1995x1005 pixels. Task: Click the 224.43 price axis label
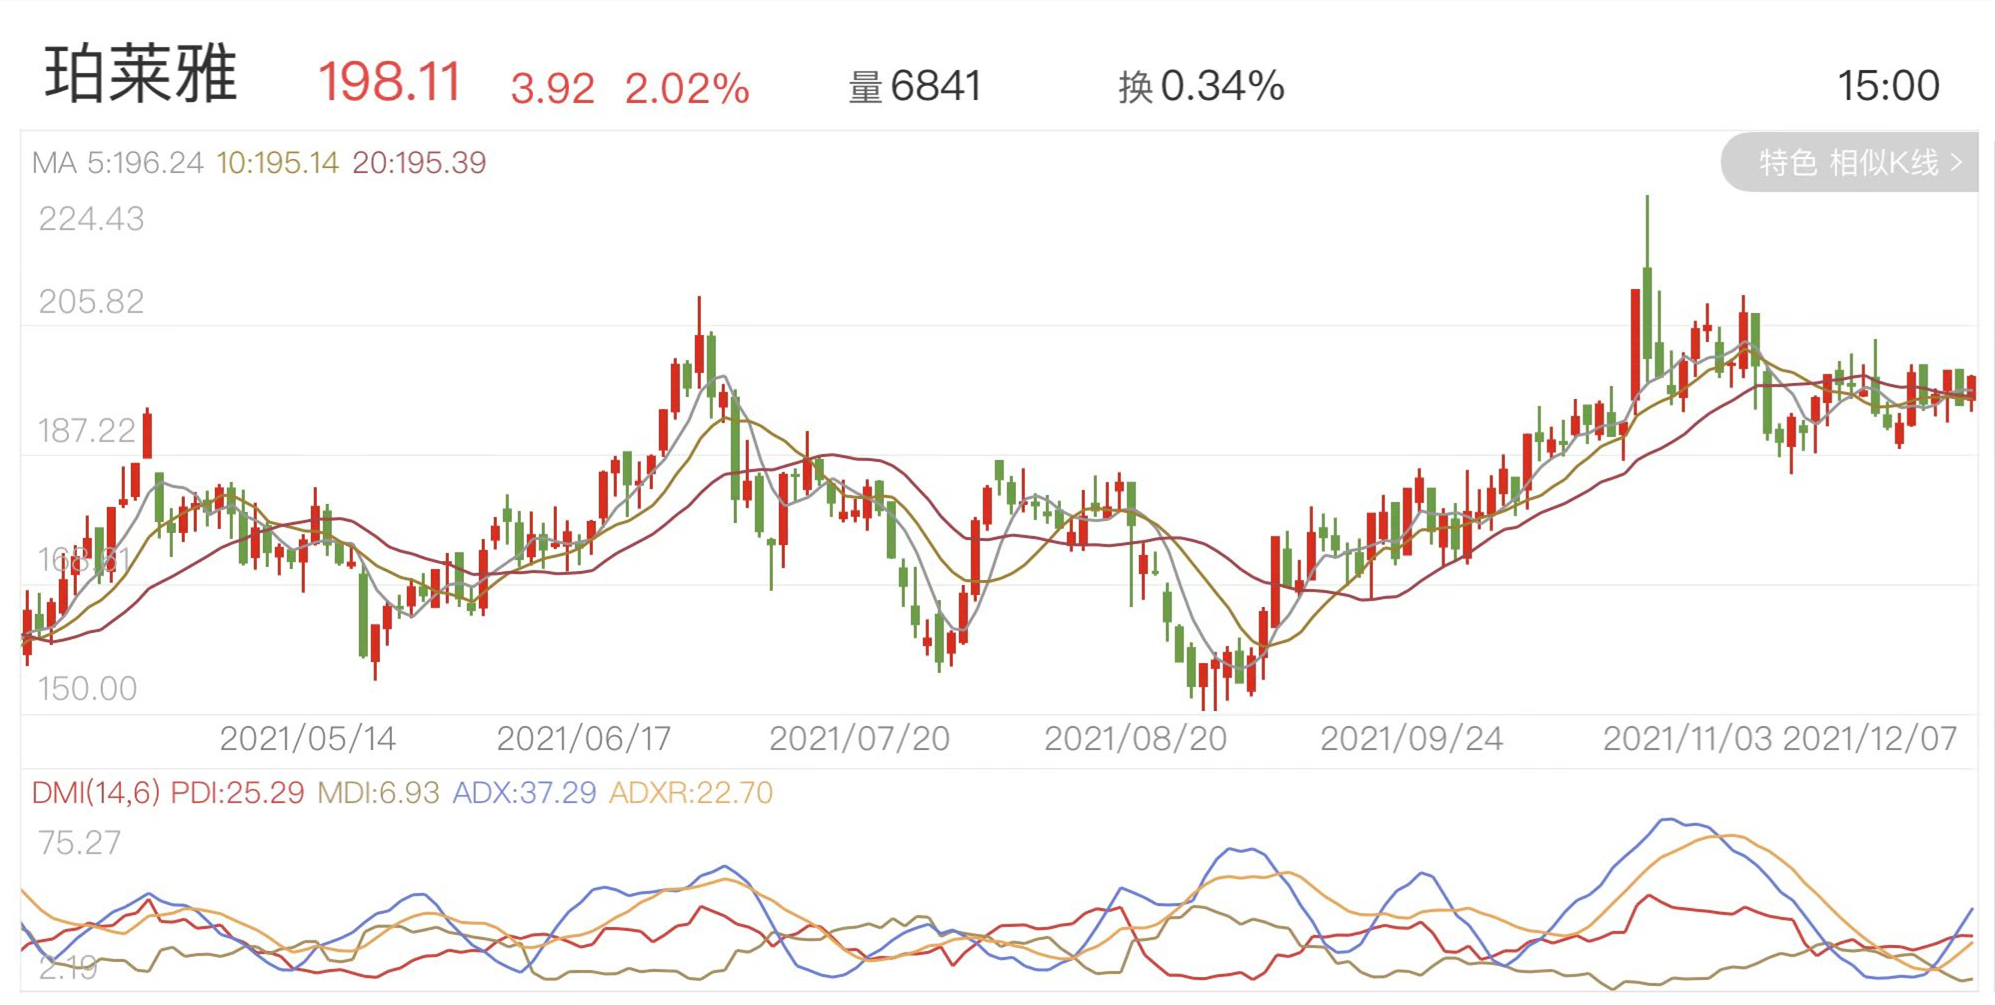click(x=91, y=219)
